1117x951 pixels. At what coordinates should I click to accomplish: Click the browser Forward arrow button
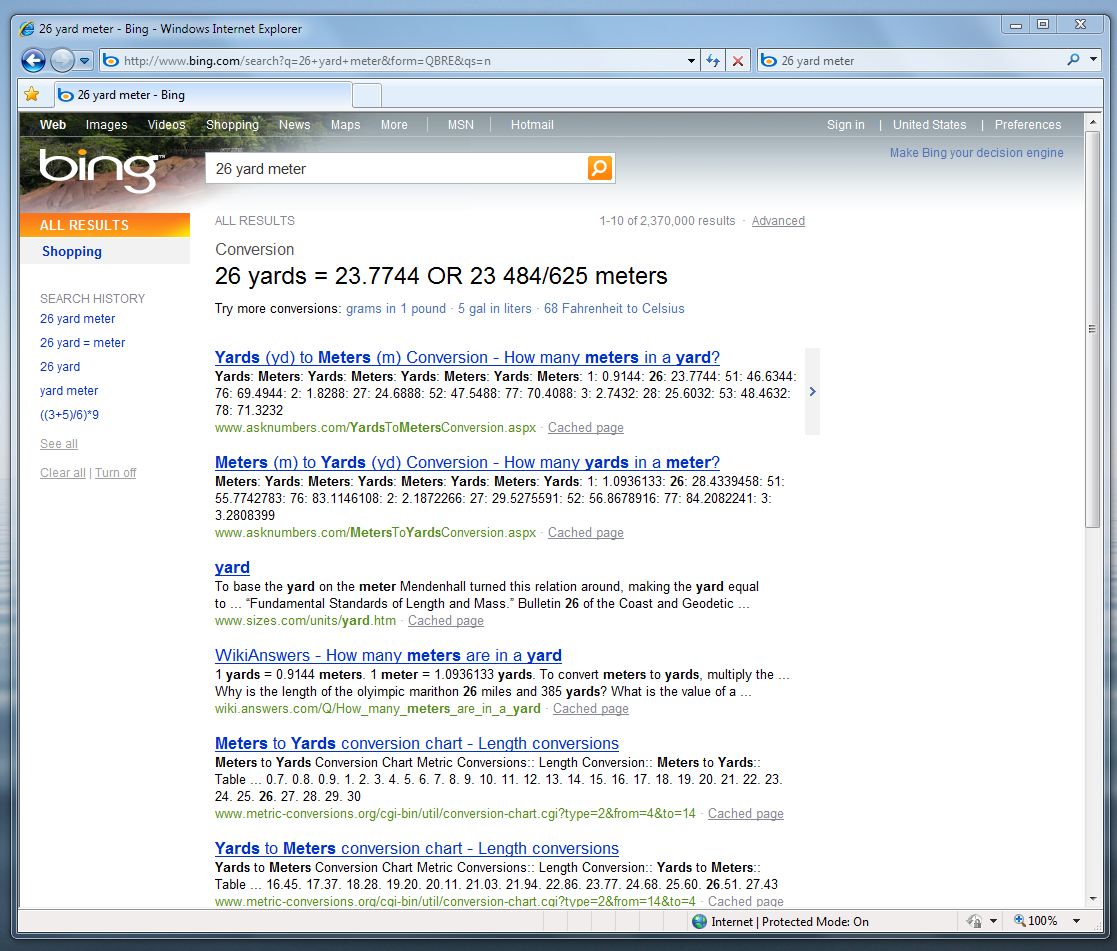pyautogui.click(x=63, y=61)
